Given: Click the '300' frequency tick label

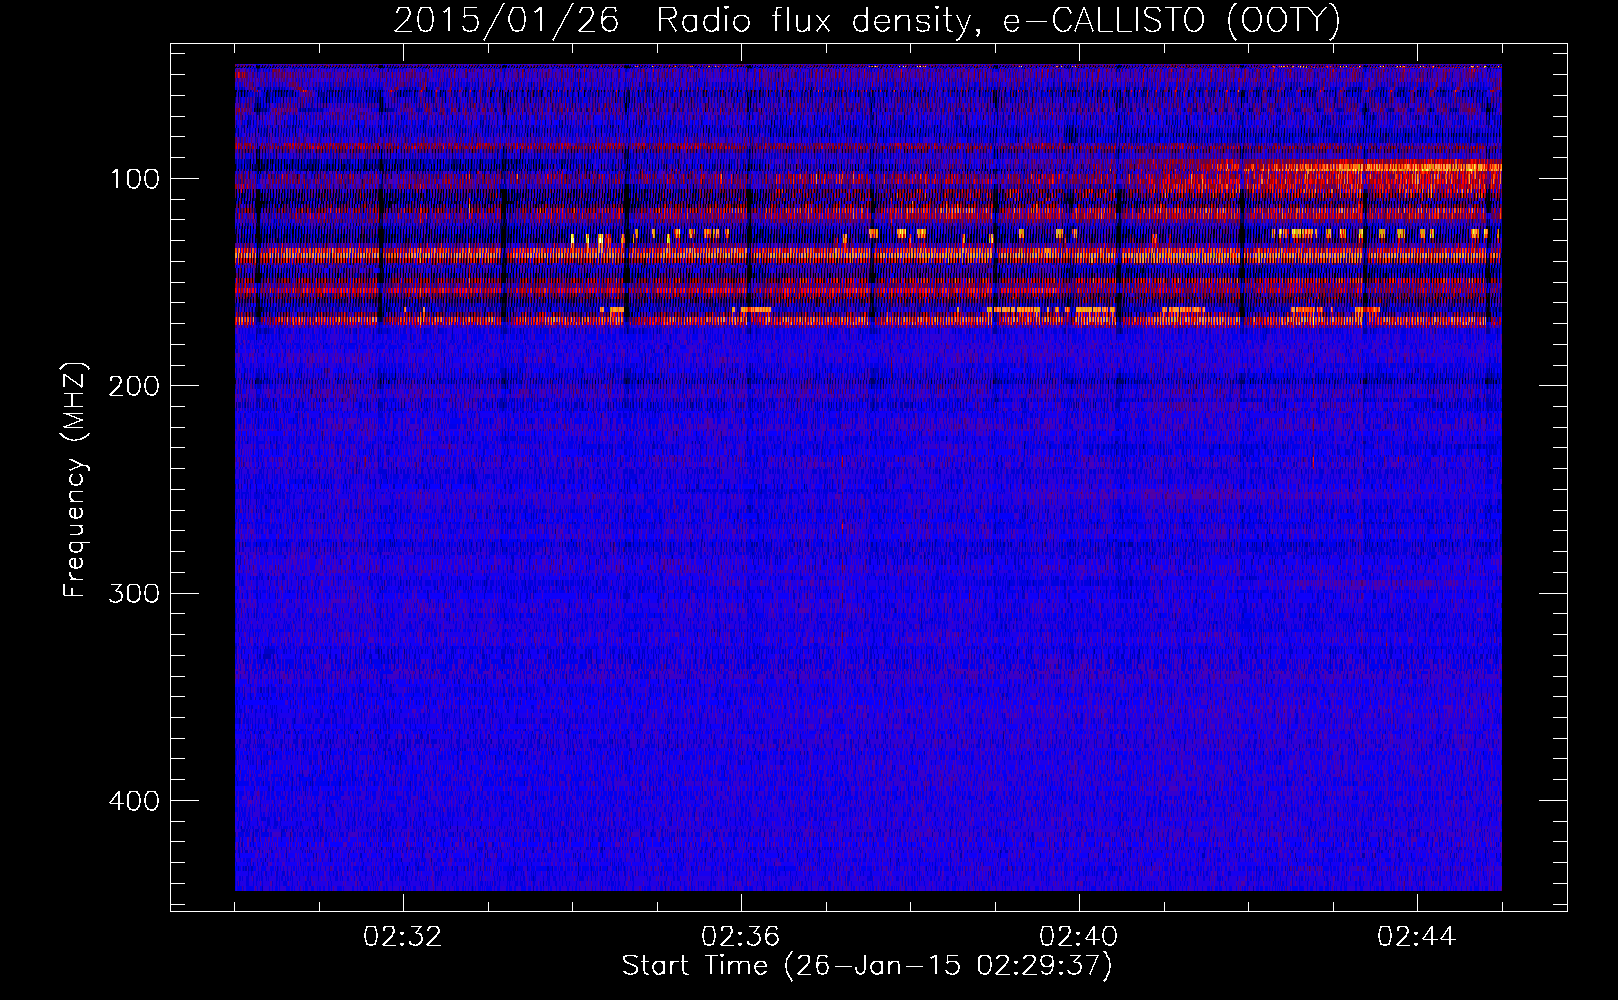Looking at the screenshot, I should point(134,594).
